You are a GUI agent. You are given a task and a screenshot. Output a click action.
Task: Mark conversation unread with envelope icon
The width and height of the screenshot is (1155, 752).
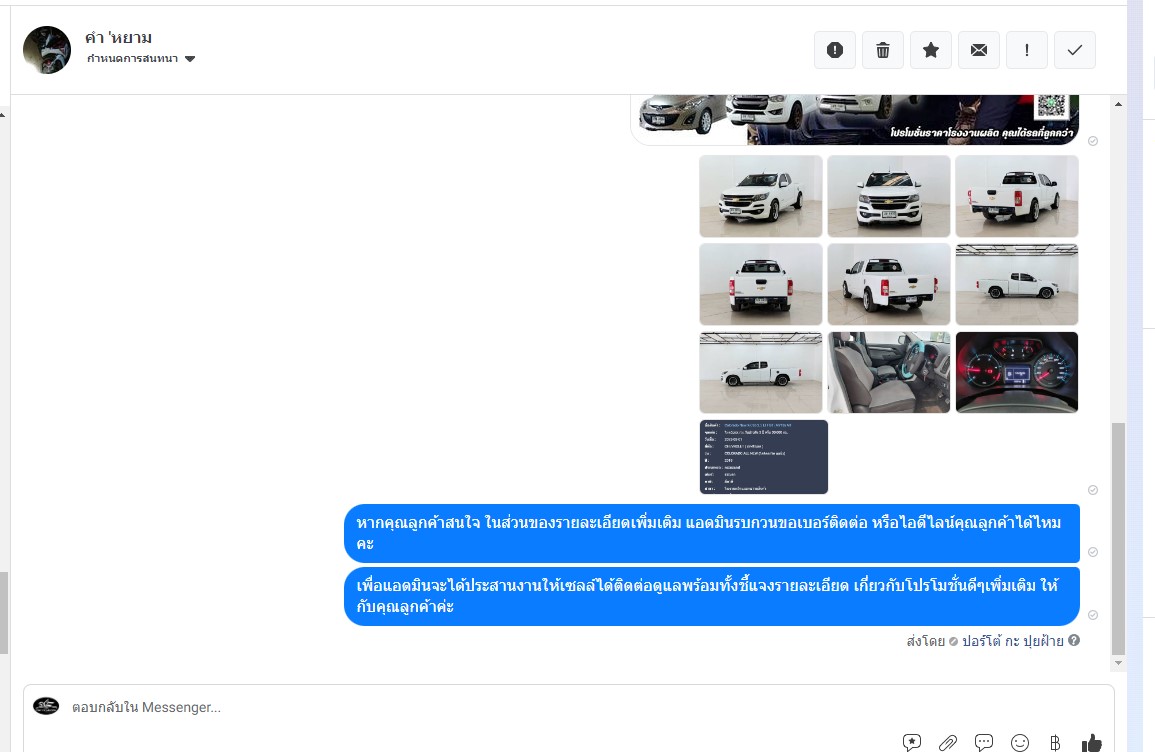(979, 50)
